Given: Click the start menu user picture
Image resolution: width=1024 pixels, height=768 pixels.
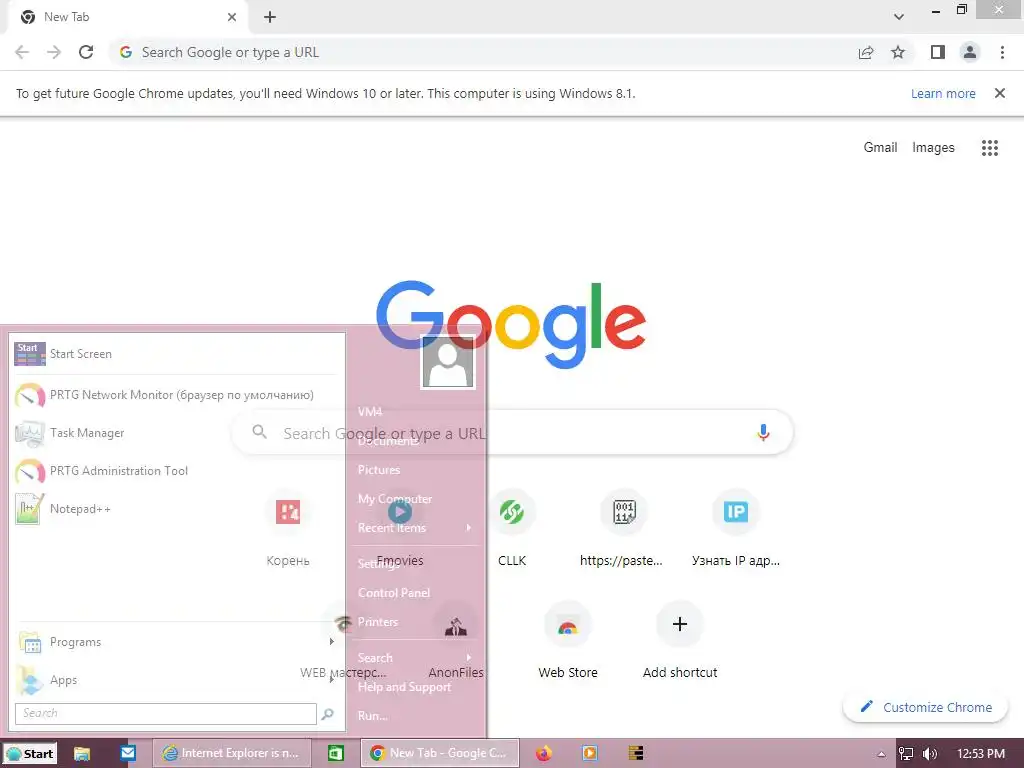Looking at the screenshot, I should pos(448,362).
